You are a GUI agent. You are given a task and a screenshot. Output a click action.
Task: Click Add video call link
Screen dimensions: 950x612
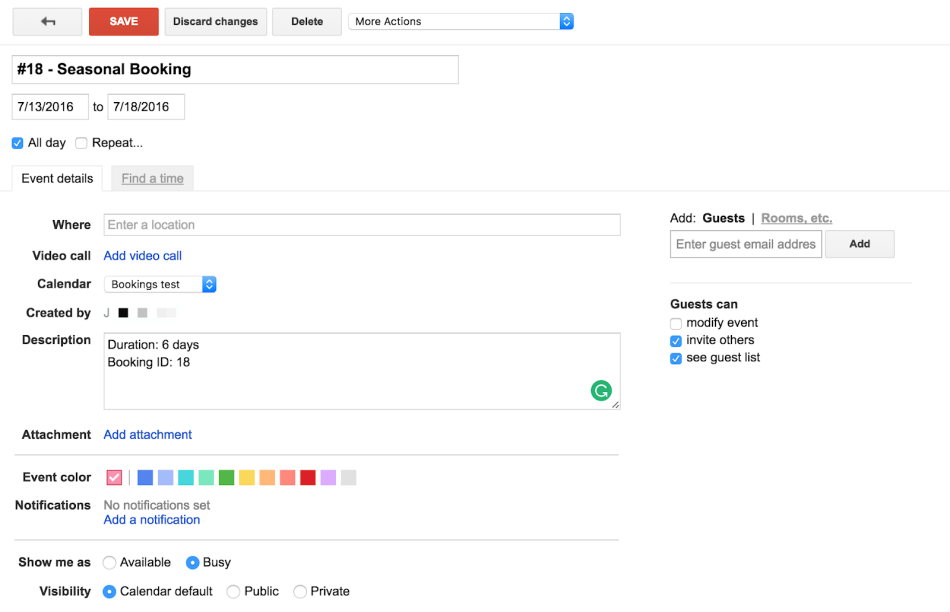[143, 255]
